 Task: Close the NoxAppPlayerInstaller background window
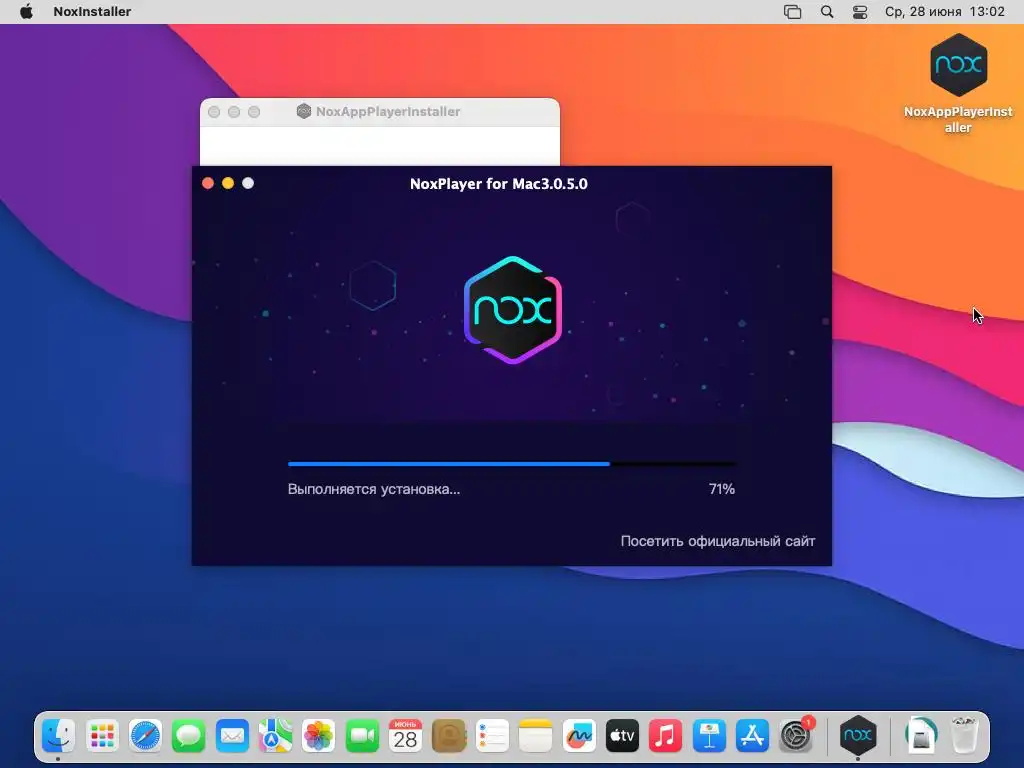214,112
